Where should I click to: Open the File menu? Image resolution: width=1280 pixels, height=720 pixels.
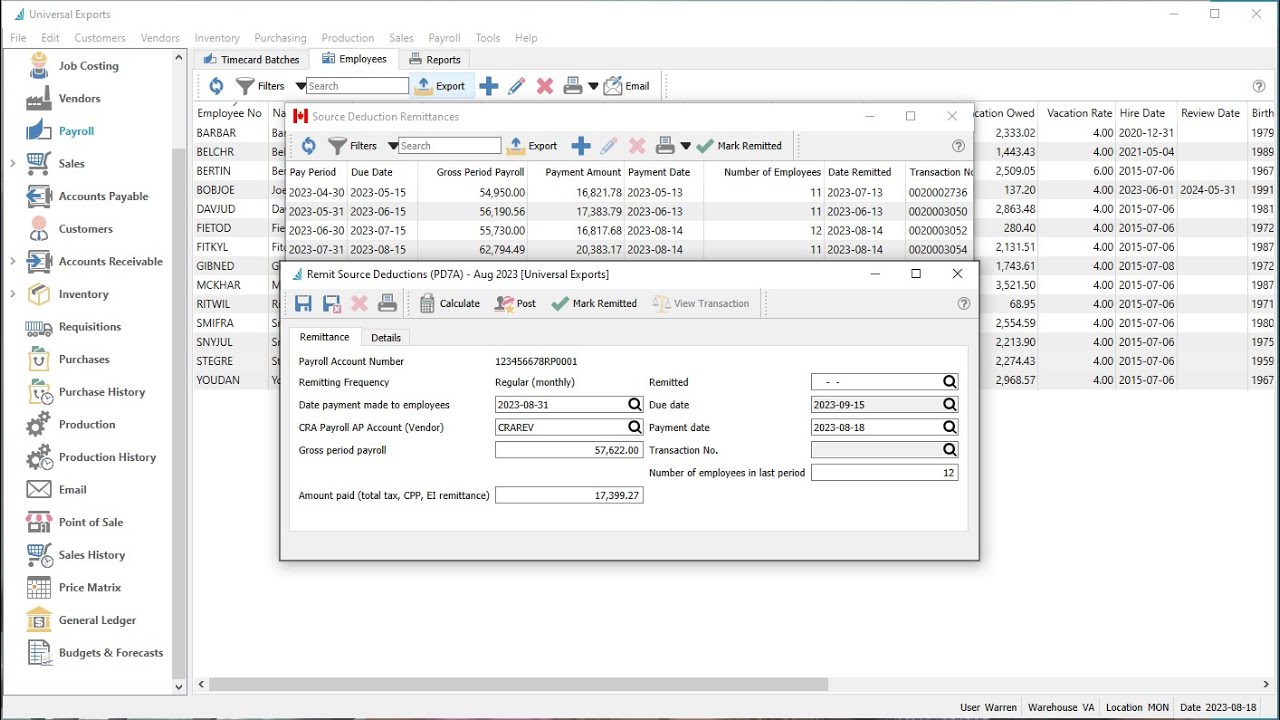pos(18,38)
